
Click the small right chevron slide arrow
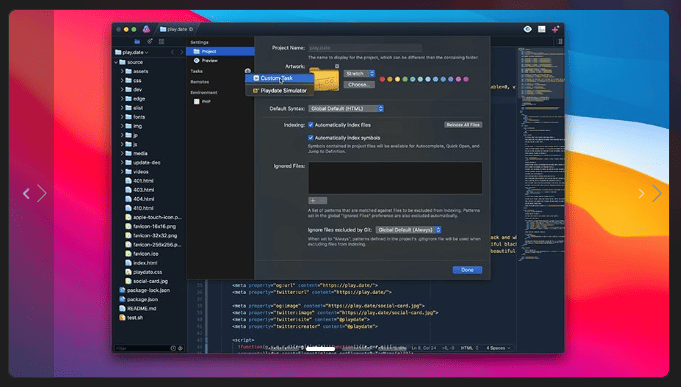click(641, 194)
